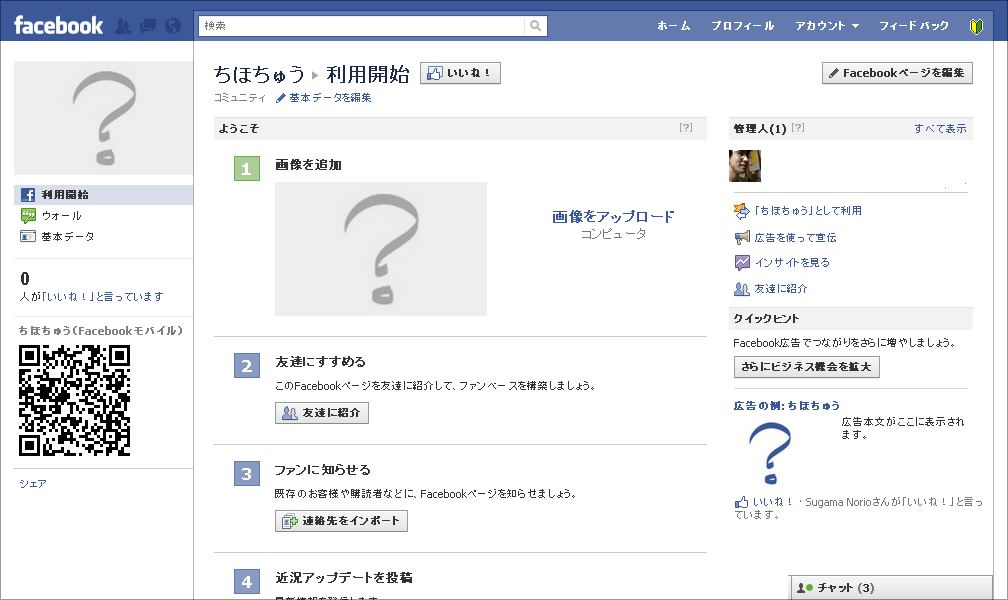1008x600 pixels.
Task: Click the 近況アップデートを投稿 heading
Action: pos(344,577)
